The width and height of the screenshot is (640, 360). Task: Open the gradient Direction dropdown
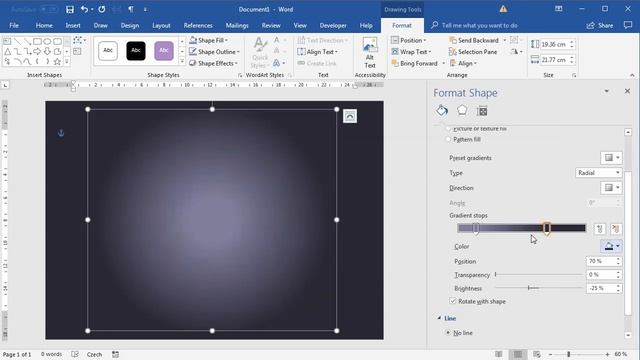pyautogui.click(x=611, y=188)
